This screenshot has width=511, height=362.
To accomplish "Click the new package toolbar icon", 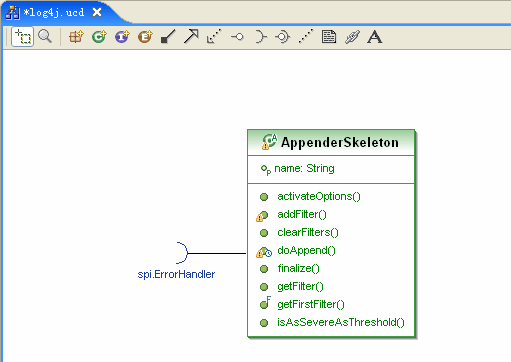I will (76, 37).
